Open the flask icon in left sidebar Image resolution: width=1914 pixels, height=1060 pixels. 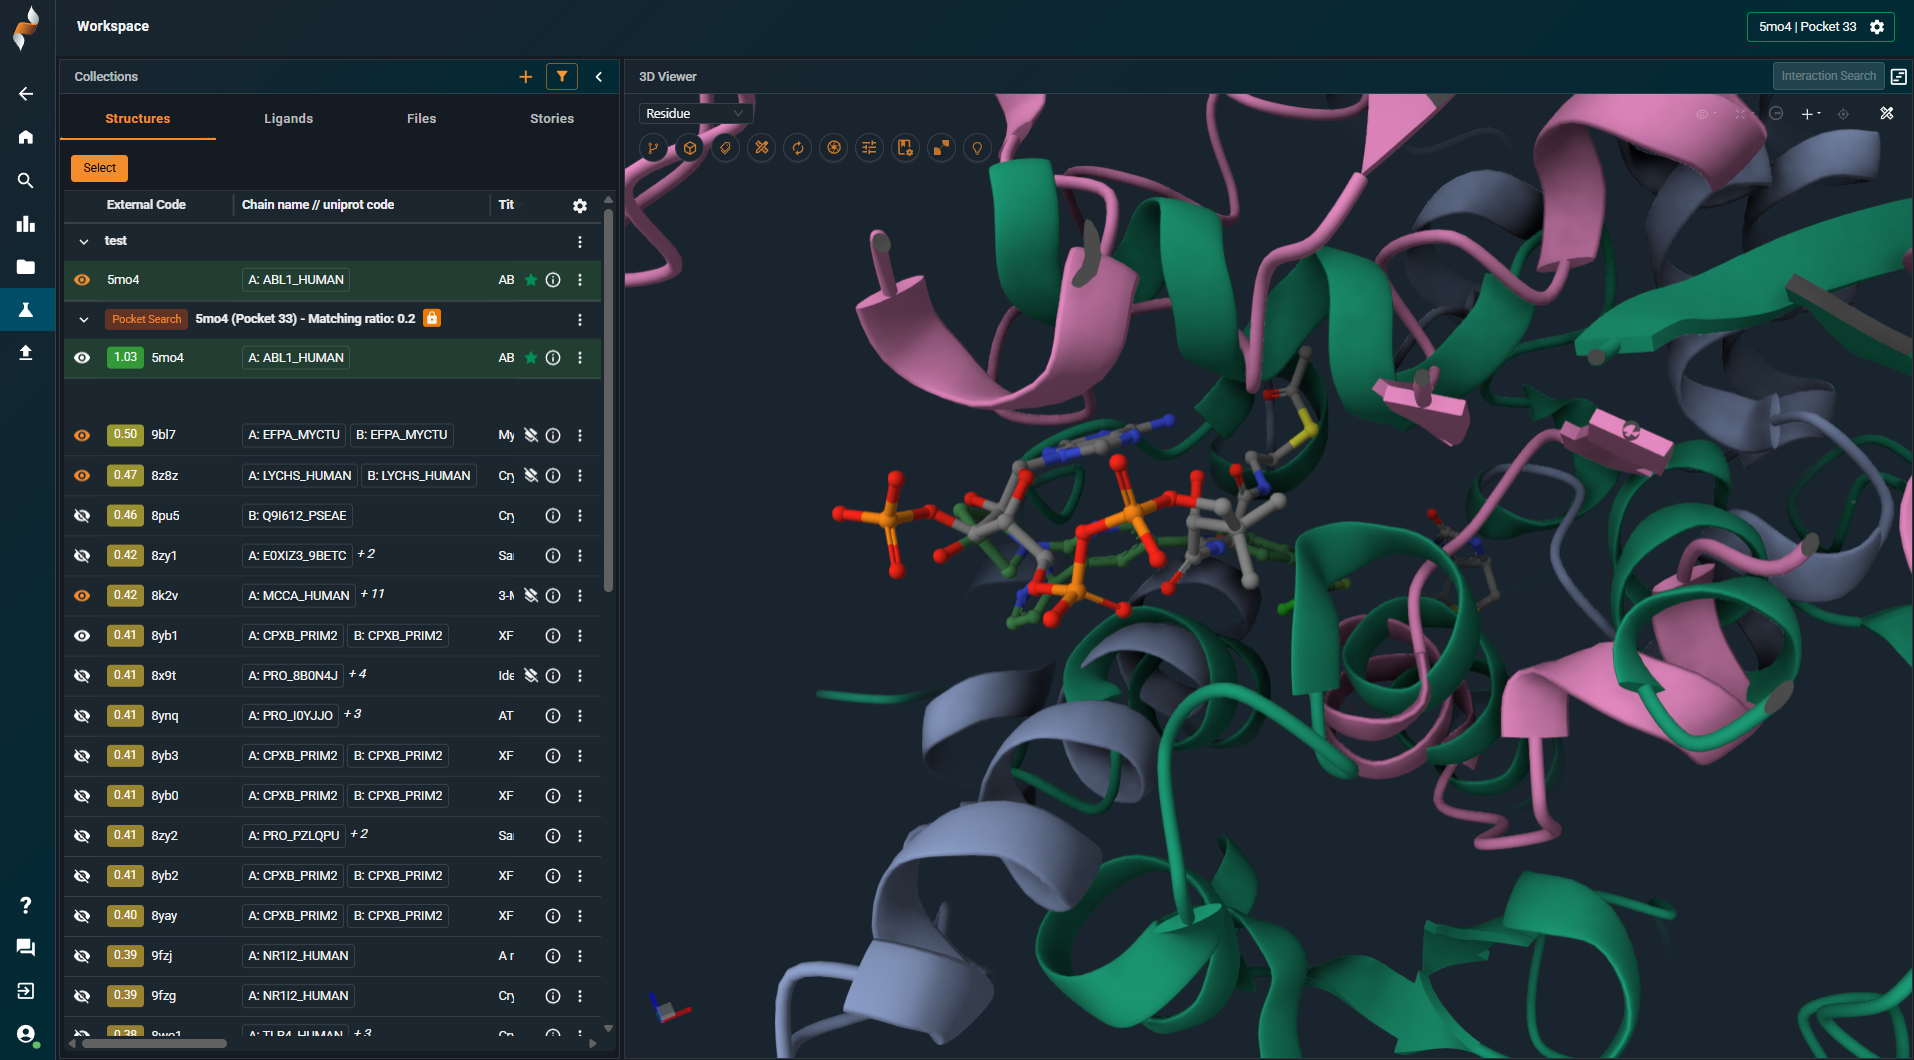(x=26, y=310)
